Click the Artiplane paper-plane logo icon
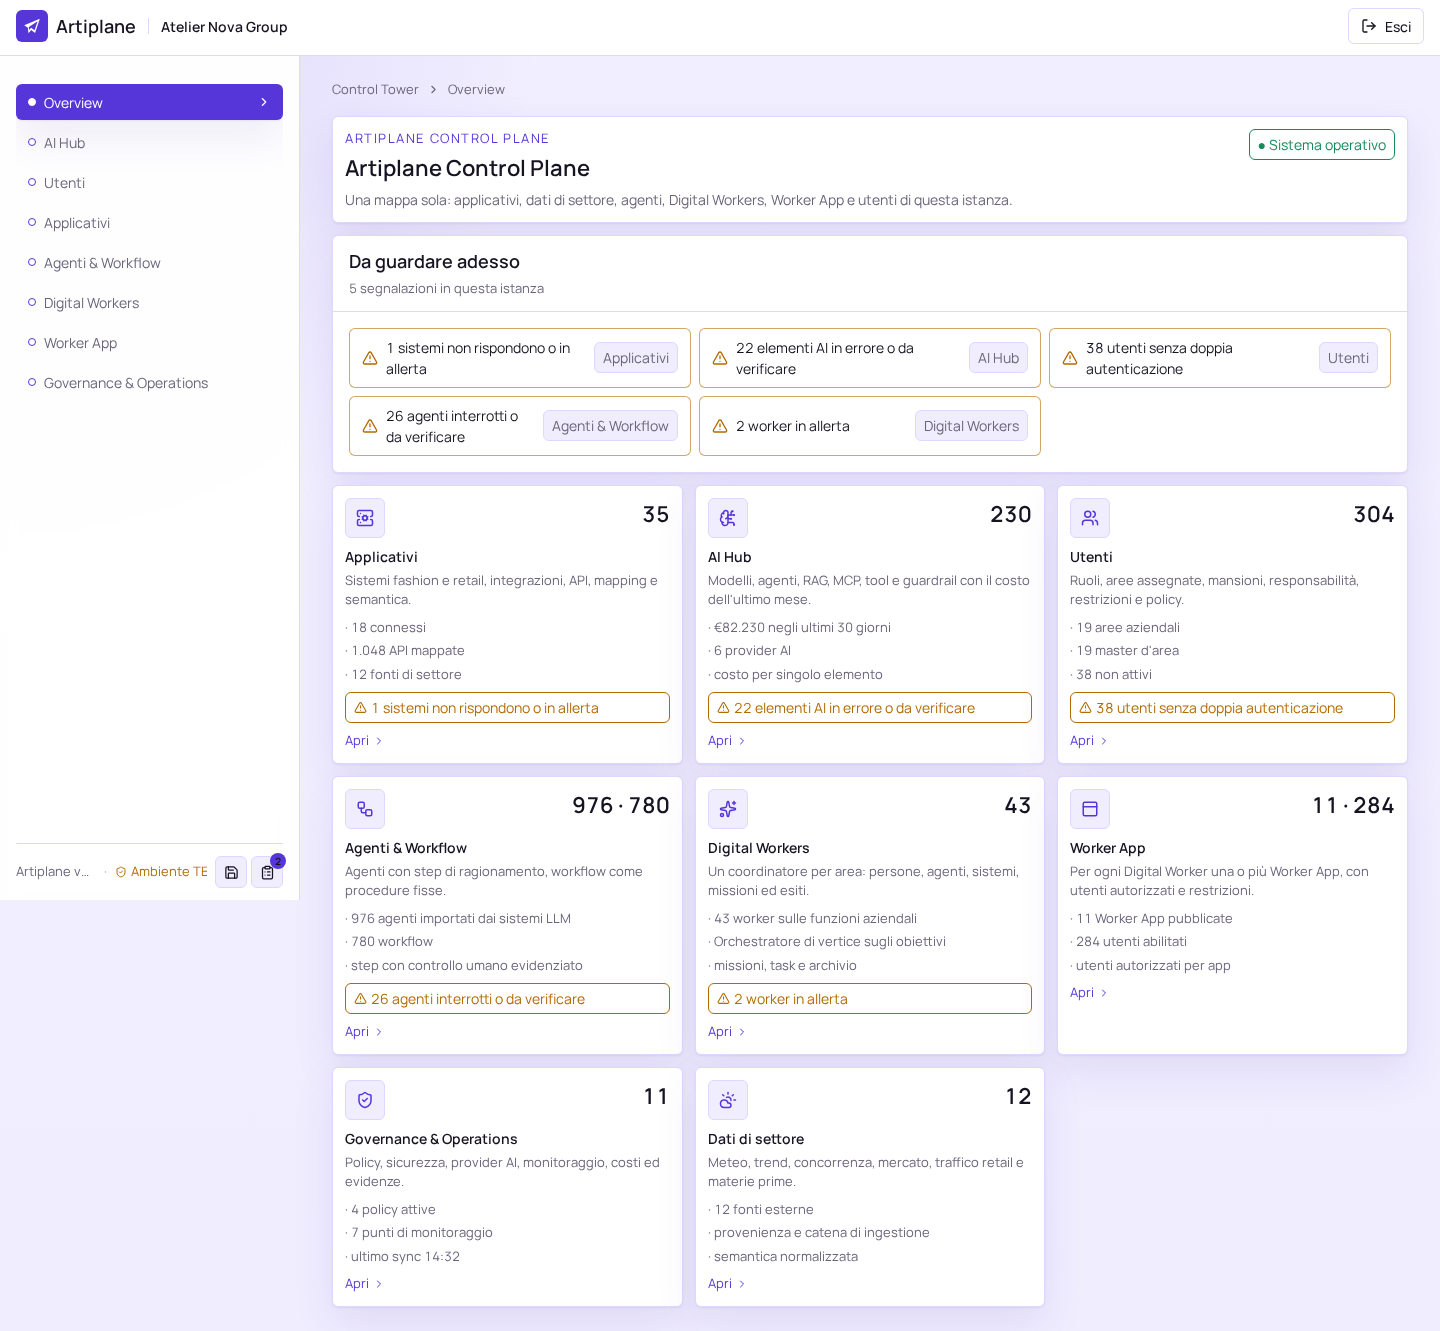 coord(32,26)
